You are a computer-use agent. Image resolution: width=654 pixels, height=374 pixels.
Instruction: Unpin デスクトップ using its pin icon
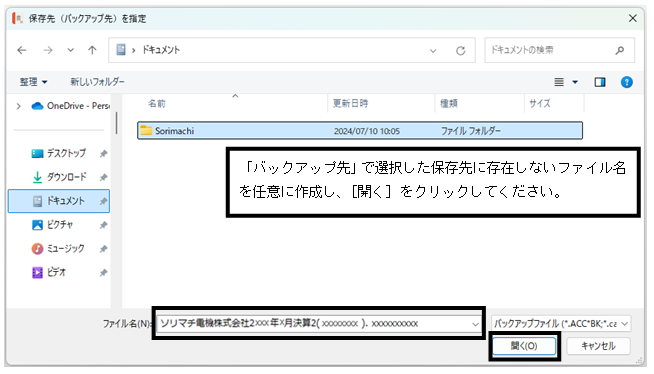103,154
